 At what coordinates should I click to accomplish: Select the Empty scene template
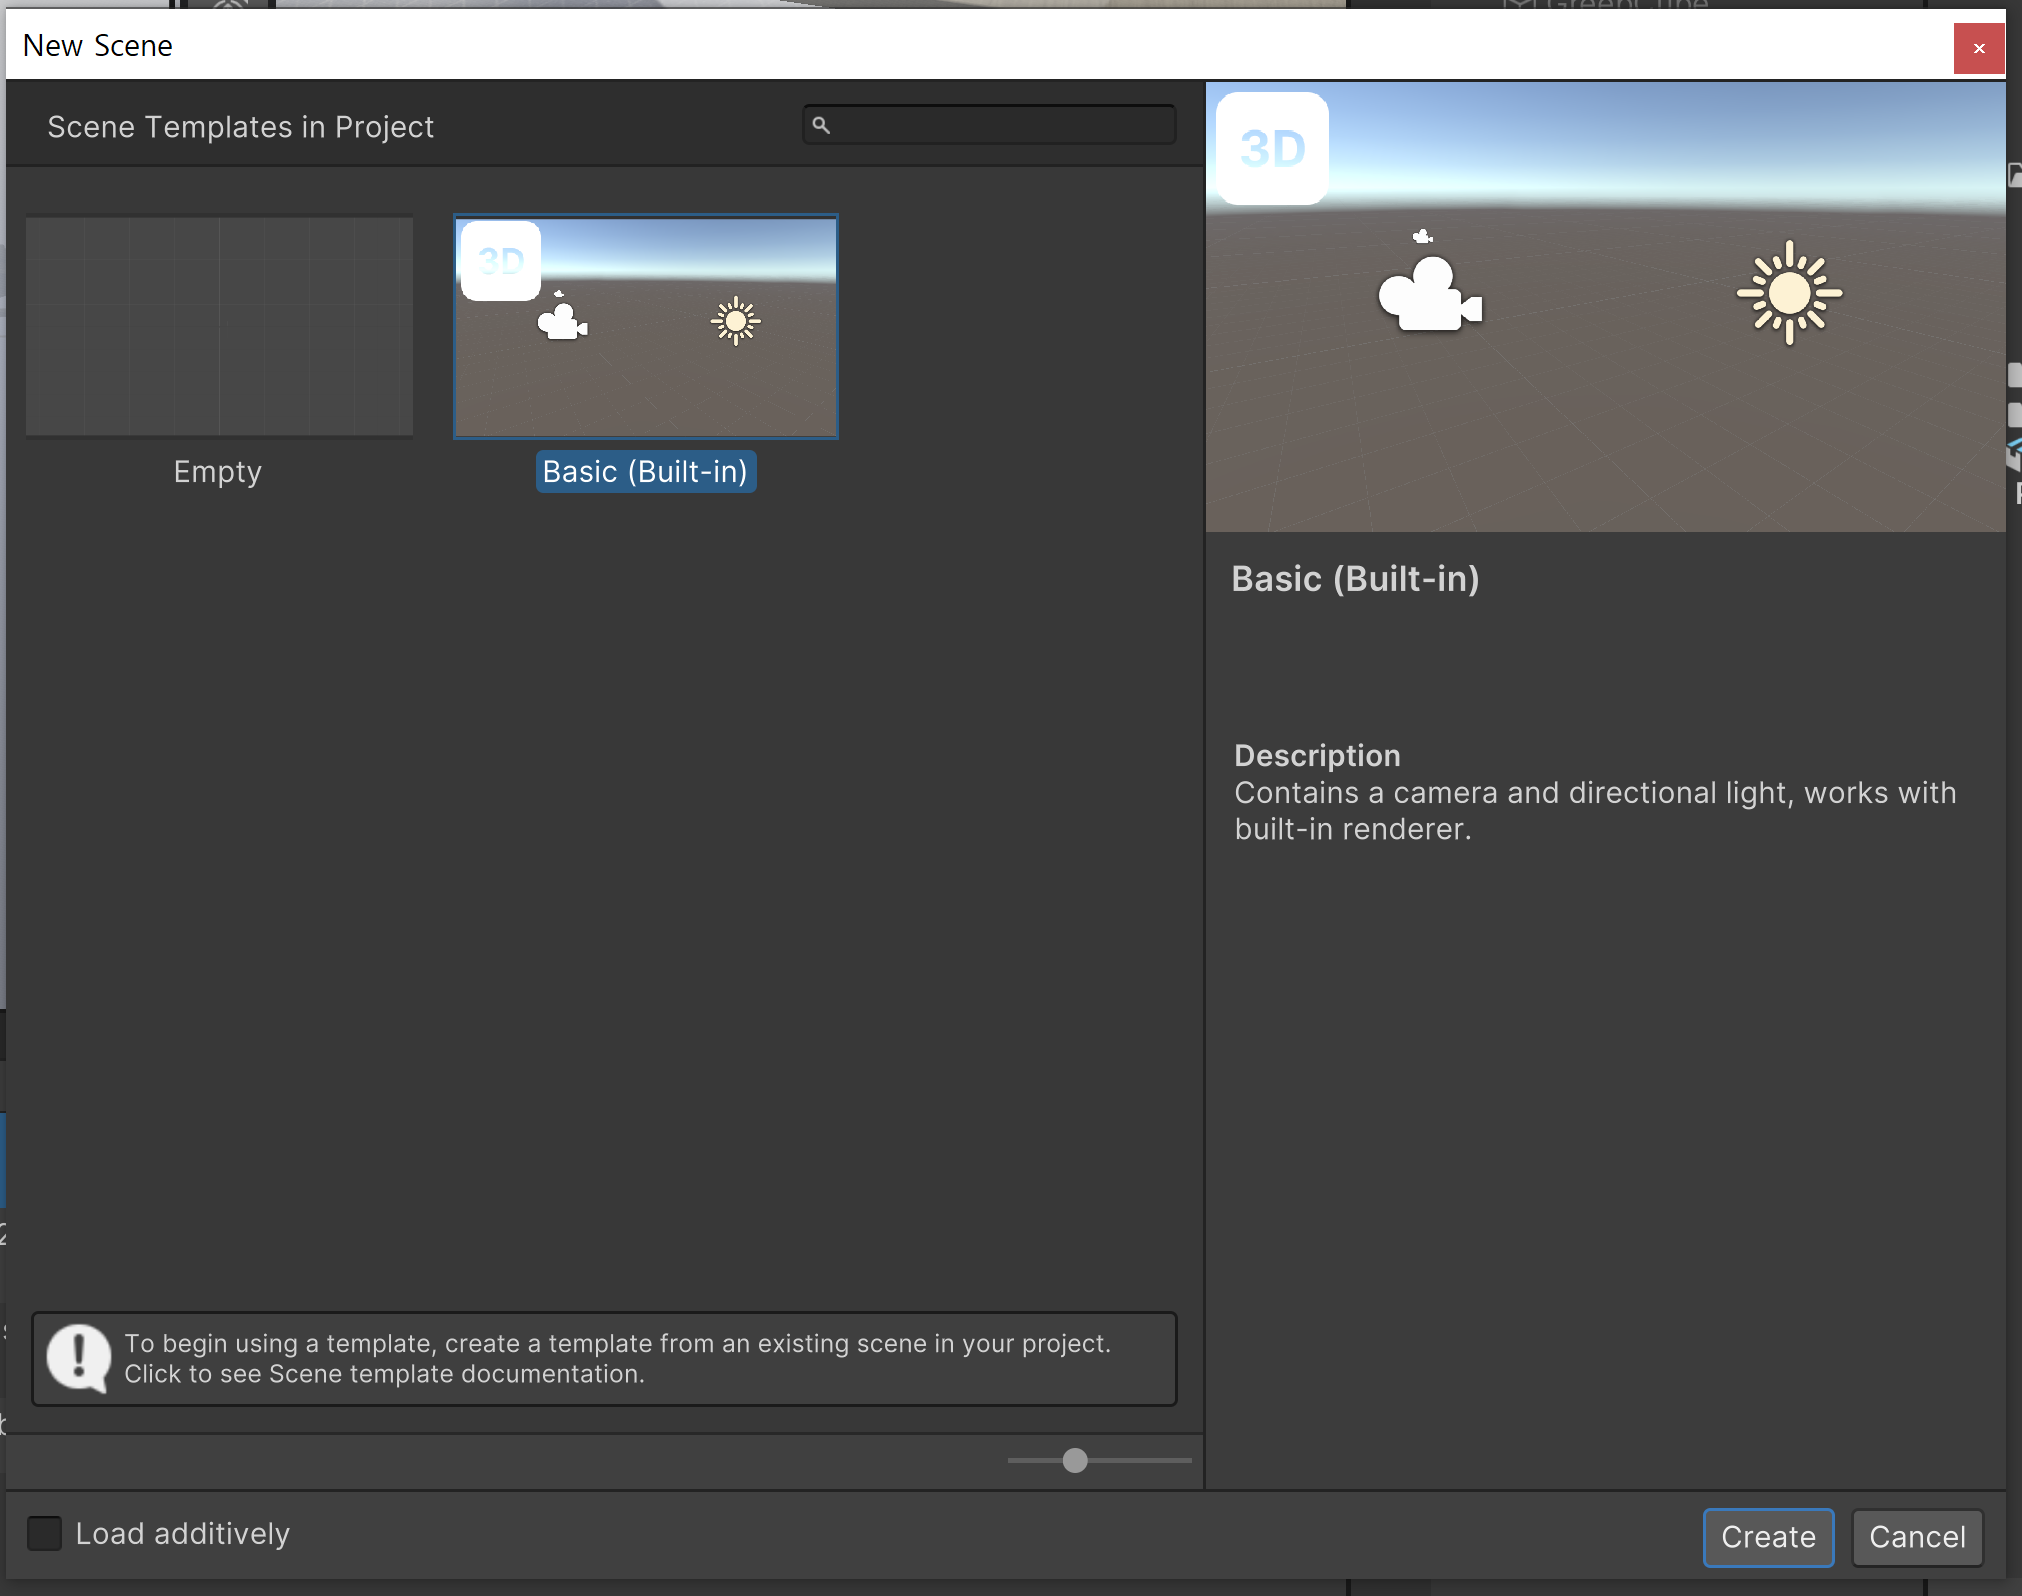219,327
